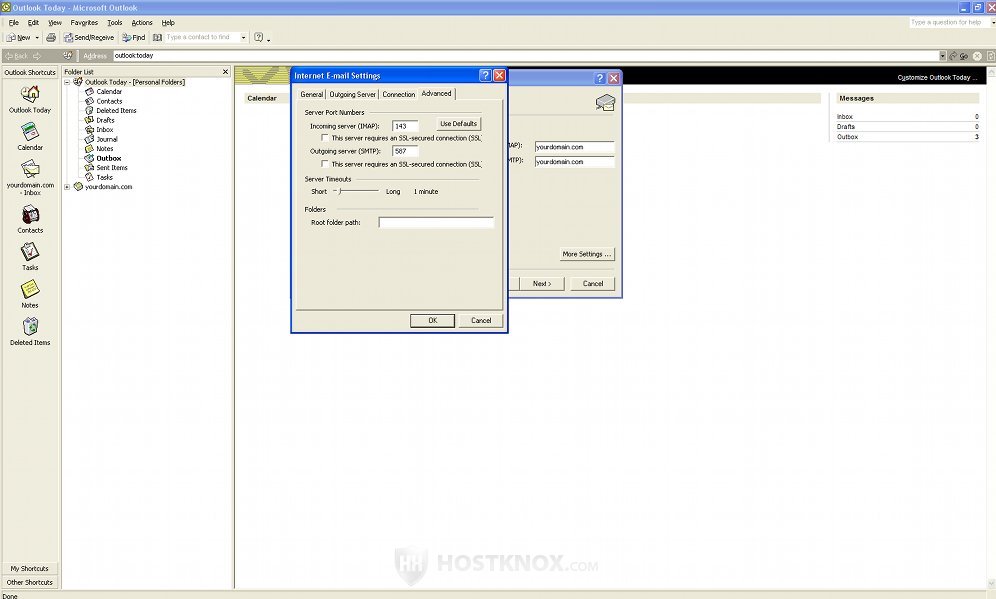Enable SSL checkbox for outgoing SMTP server
This screenshot has height=599, width=996.
[x=325, y=164]
